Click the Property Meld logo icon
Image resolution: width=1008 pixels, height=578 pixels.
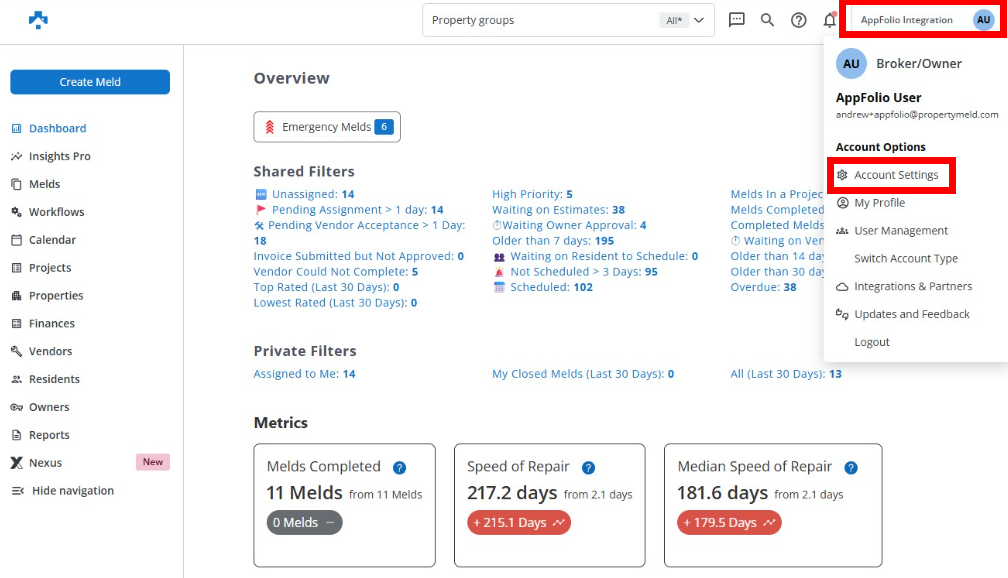[x=38, y=20]
